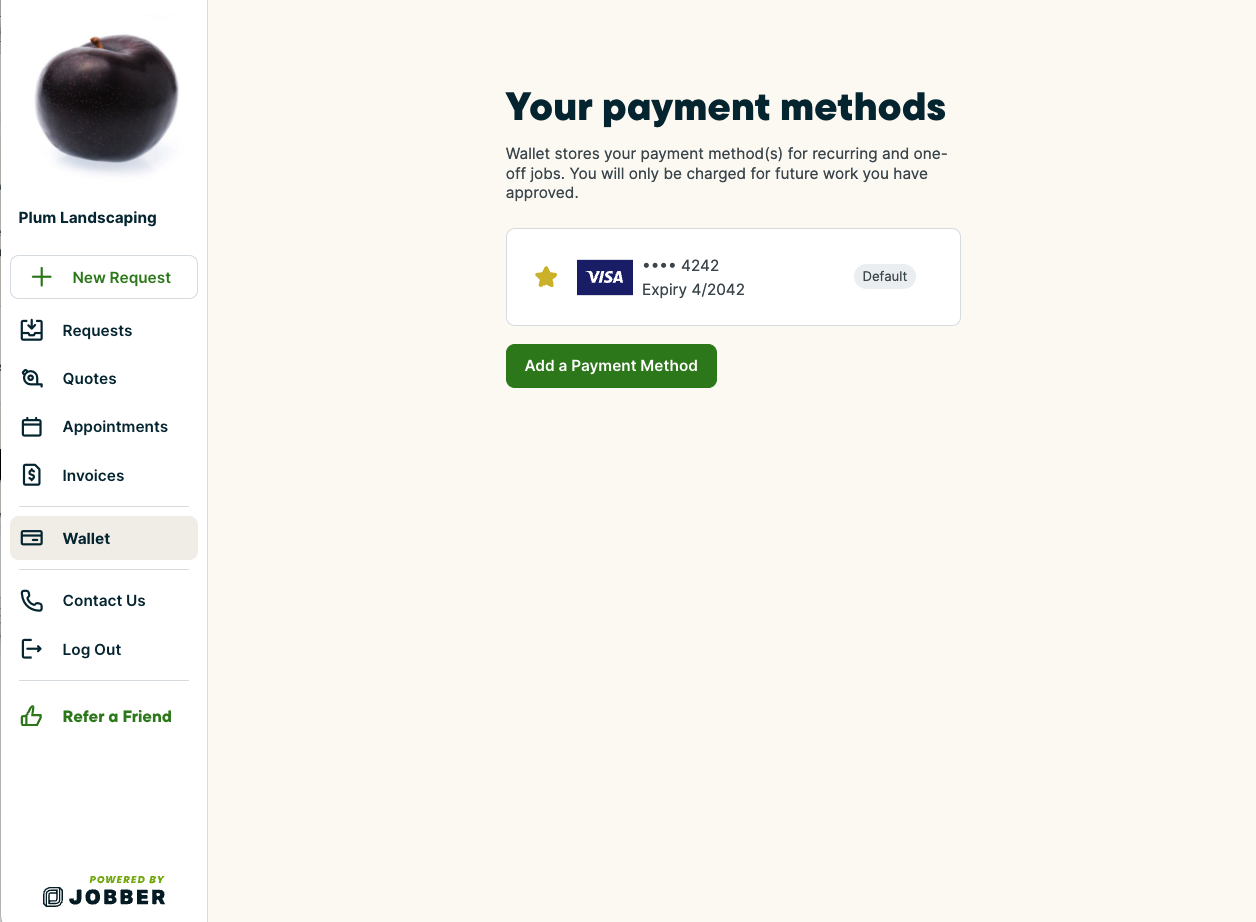Screen dimensions: 1256x922
Task: Click the plus icon beside New Request
Action: pyautogui.click(x=42, y=277)
